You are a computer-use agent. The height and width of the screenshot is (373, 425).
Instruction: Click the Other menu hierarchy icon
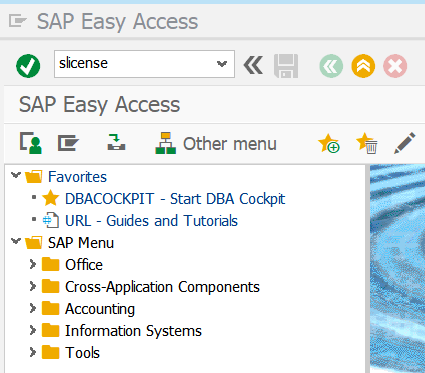coord(165,143)
